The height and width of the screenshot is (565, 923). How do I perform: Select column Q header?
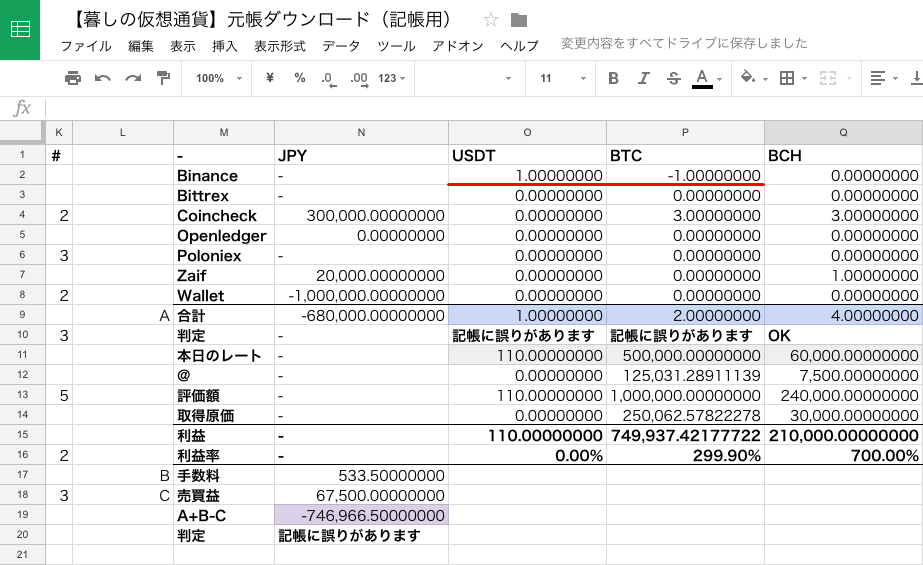point(844,132)
